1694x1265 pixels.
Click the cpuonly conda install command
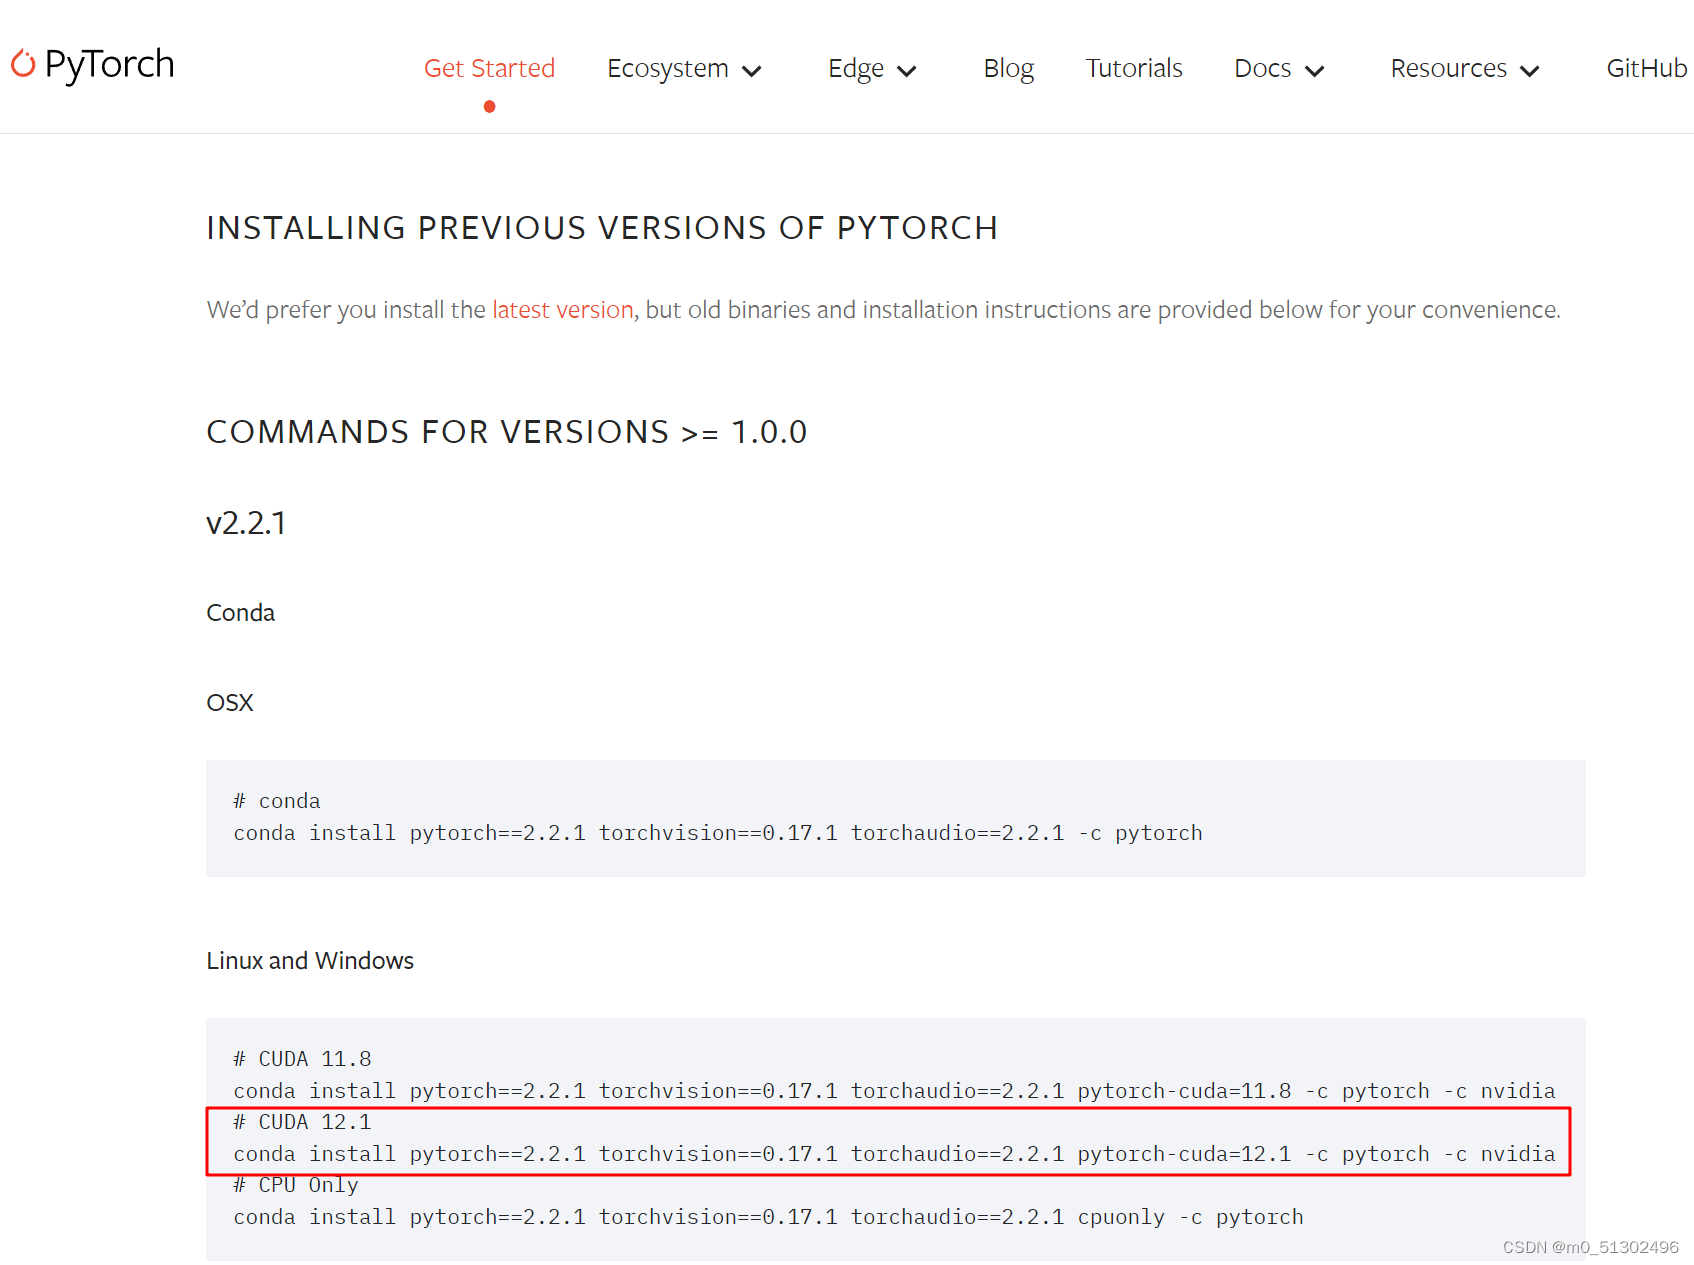(x=768, y=1217)
